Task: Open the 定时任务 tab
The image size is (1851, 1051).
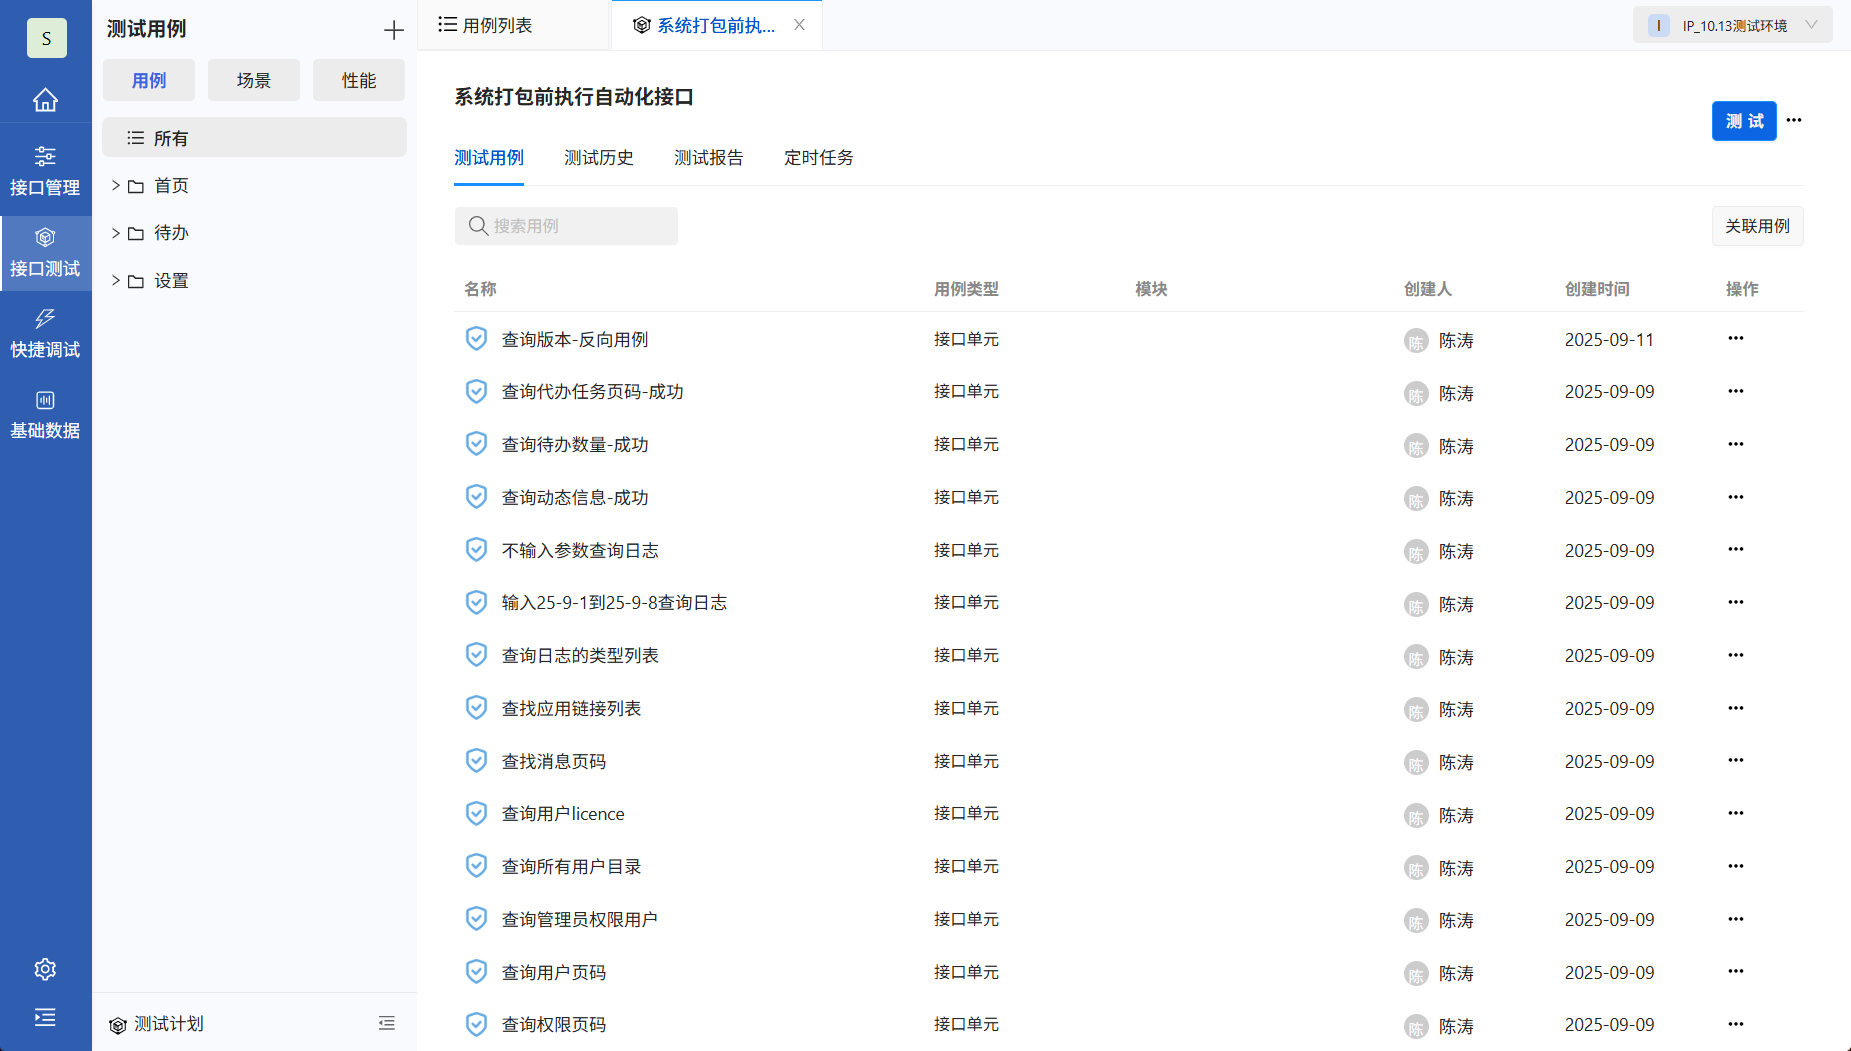Action: coord(818,157)
